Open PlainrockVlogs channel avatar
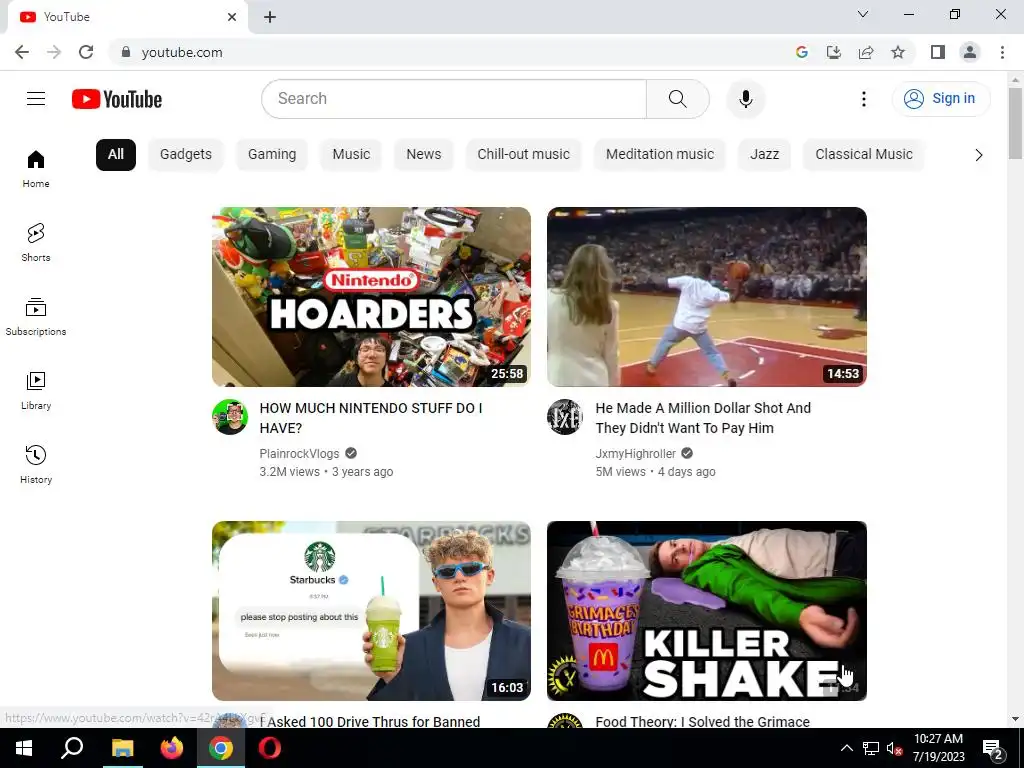This screenshot has height=768, width=1024. coord(230,417)
